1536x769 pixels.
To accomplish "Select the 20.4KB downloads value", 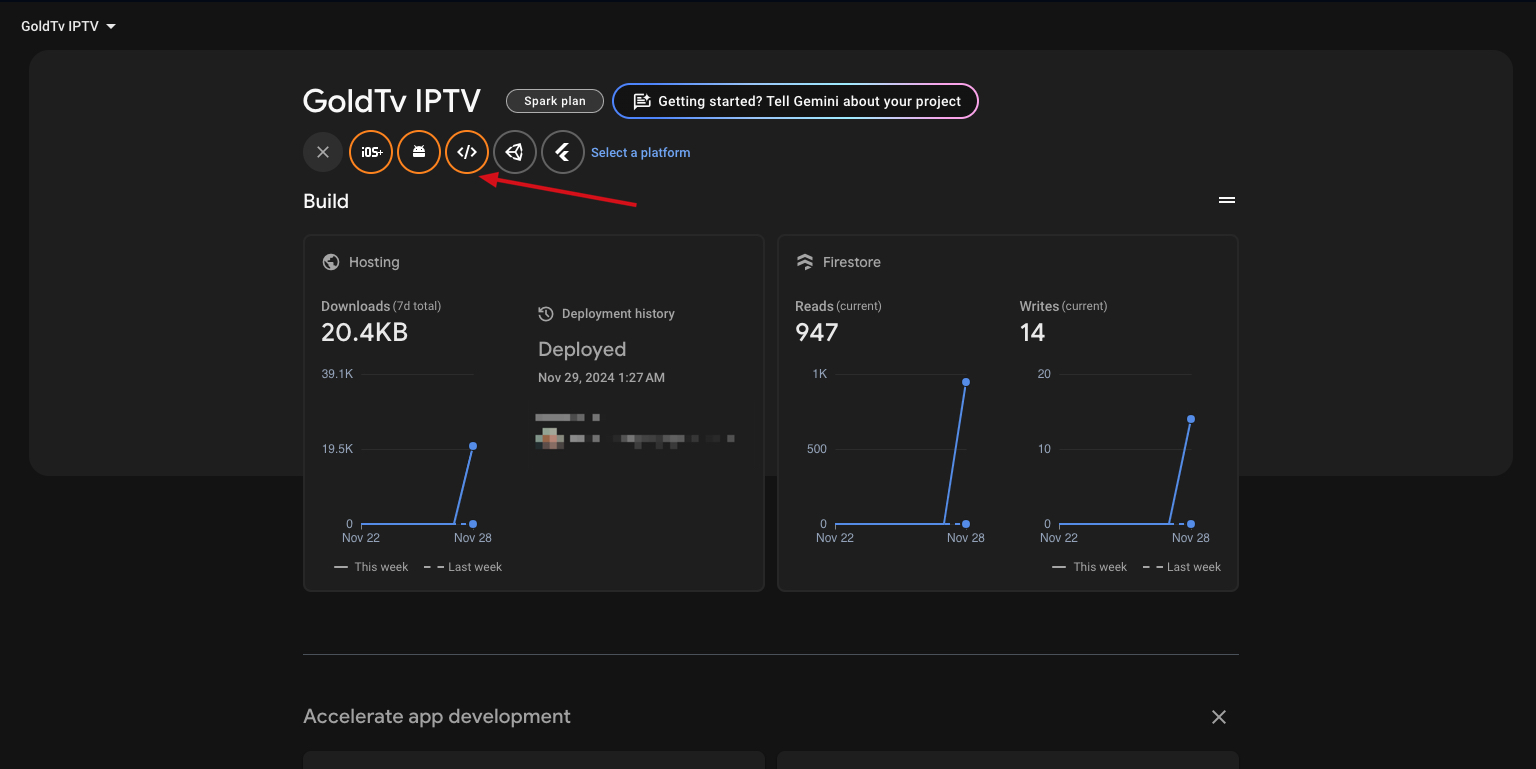I will pyautogui.click(x=365, y=333).
